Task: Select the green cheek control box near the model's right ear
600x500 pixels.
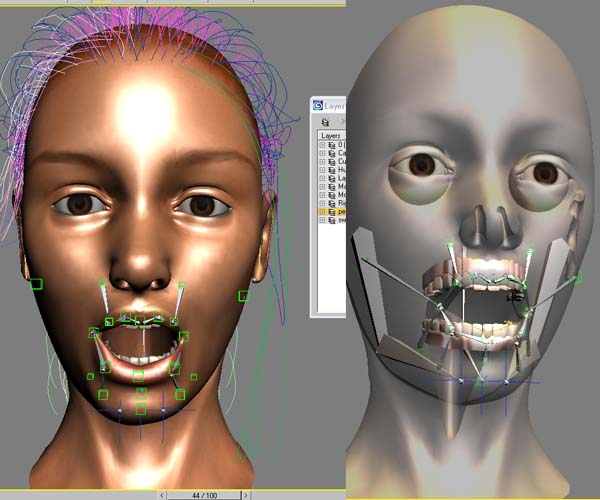Action: [36, 284]
